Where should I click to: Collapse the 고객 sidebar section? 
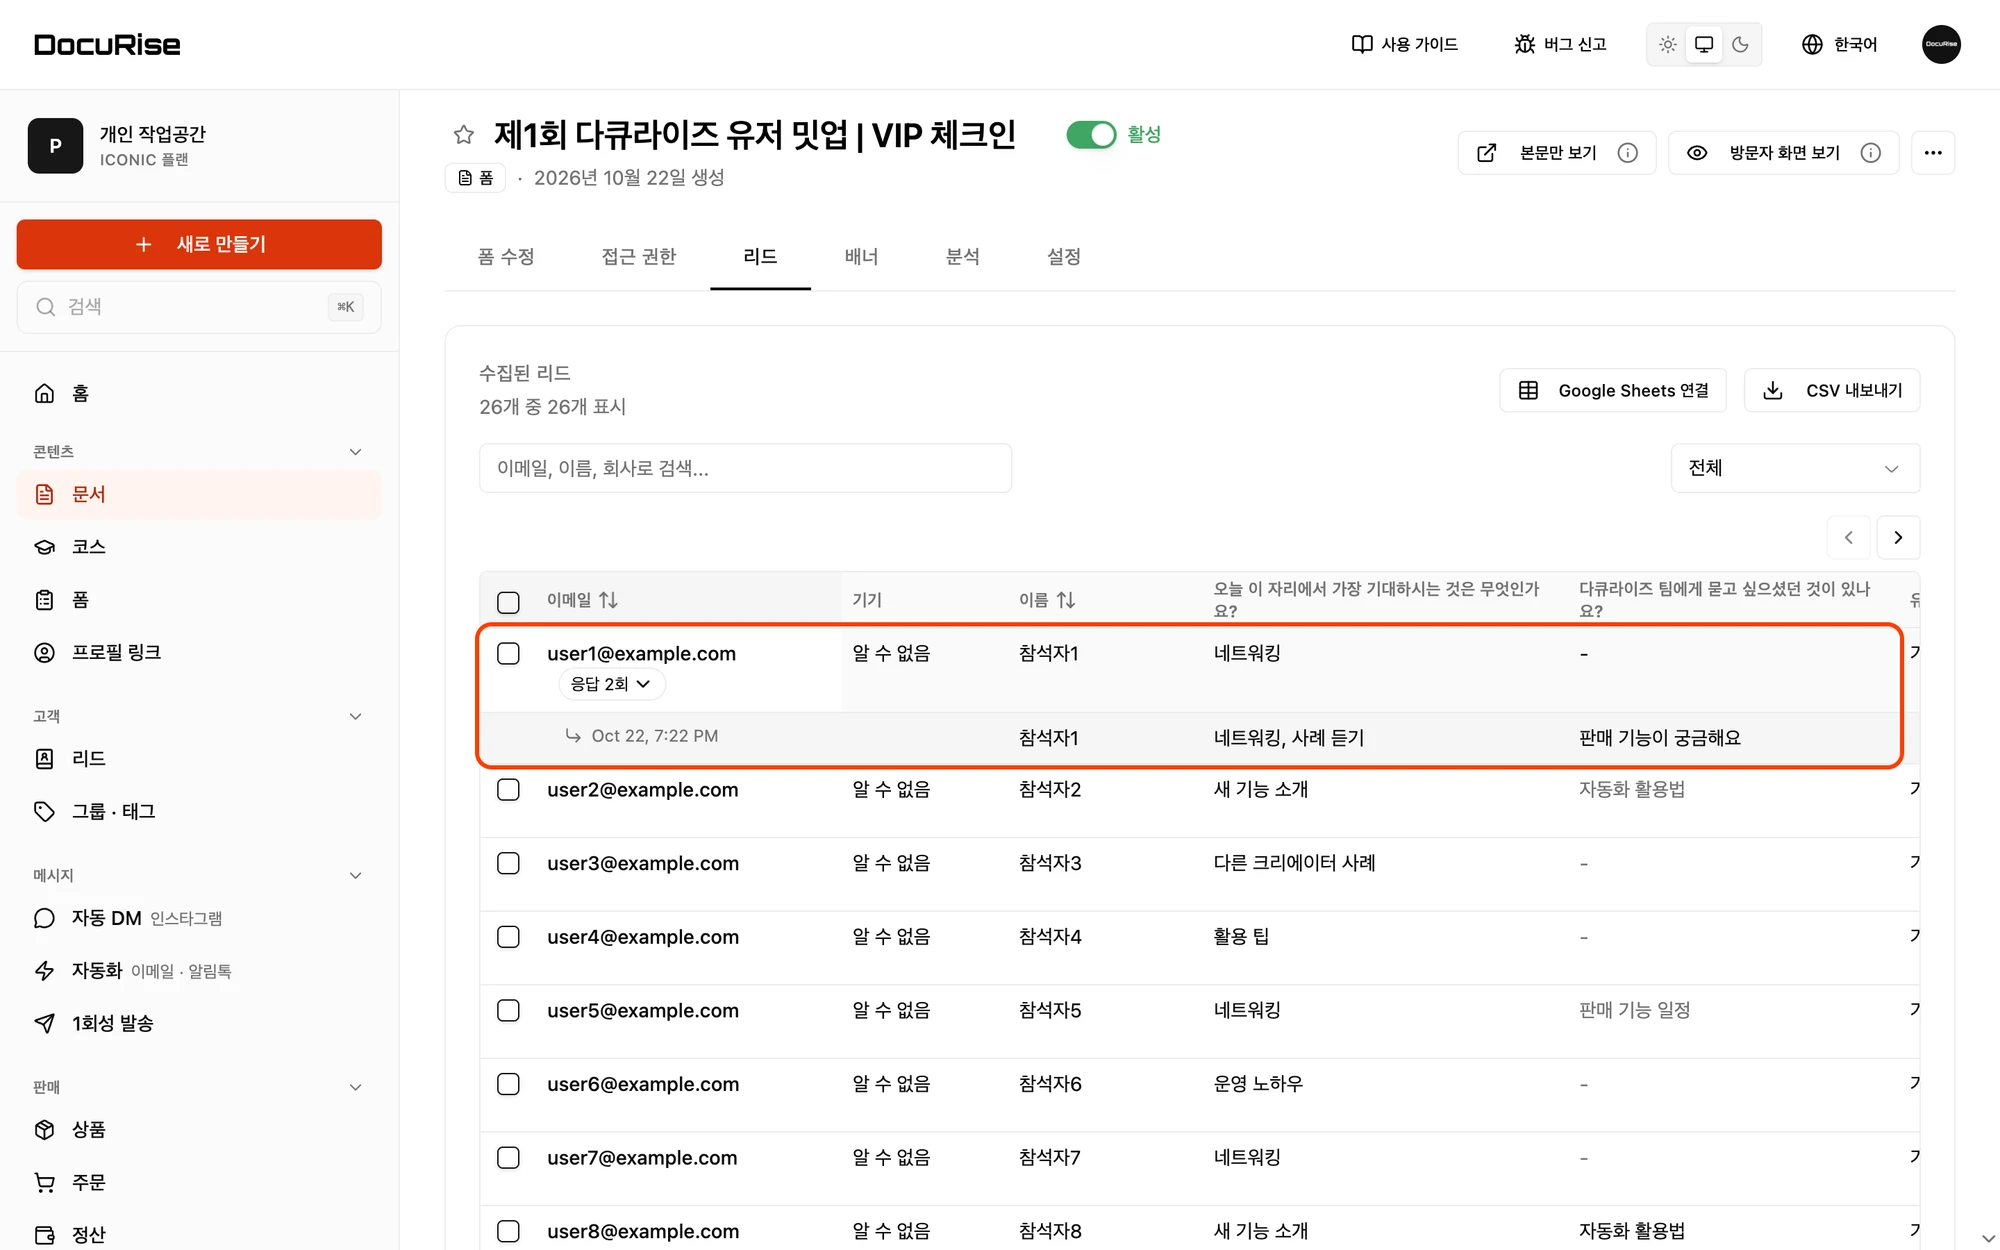click(x=355, y=716)
